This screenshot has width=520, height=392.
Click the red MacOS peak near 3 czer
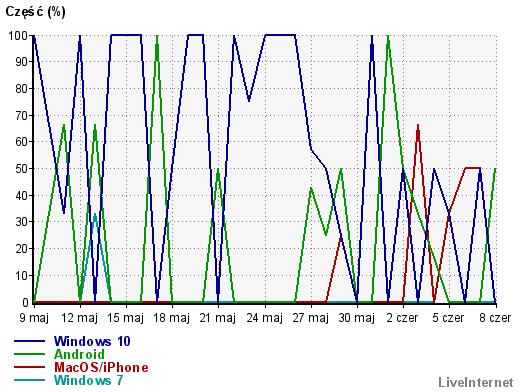coord(418,126)
